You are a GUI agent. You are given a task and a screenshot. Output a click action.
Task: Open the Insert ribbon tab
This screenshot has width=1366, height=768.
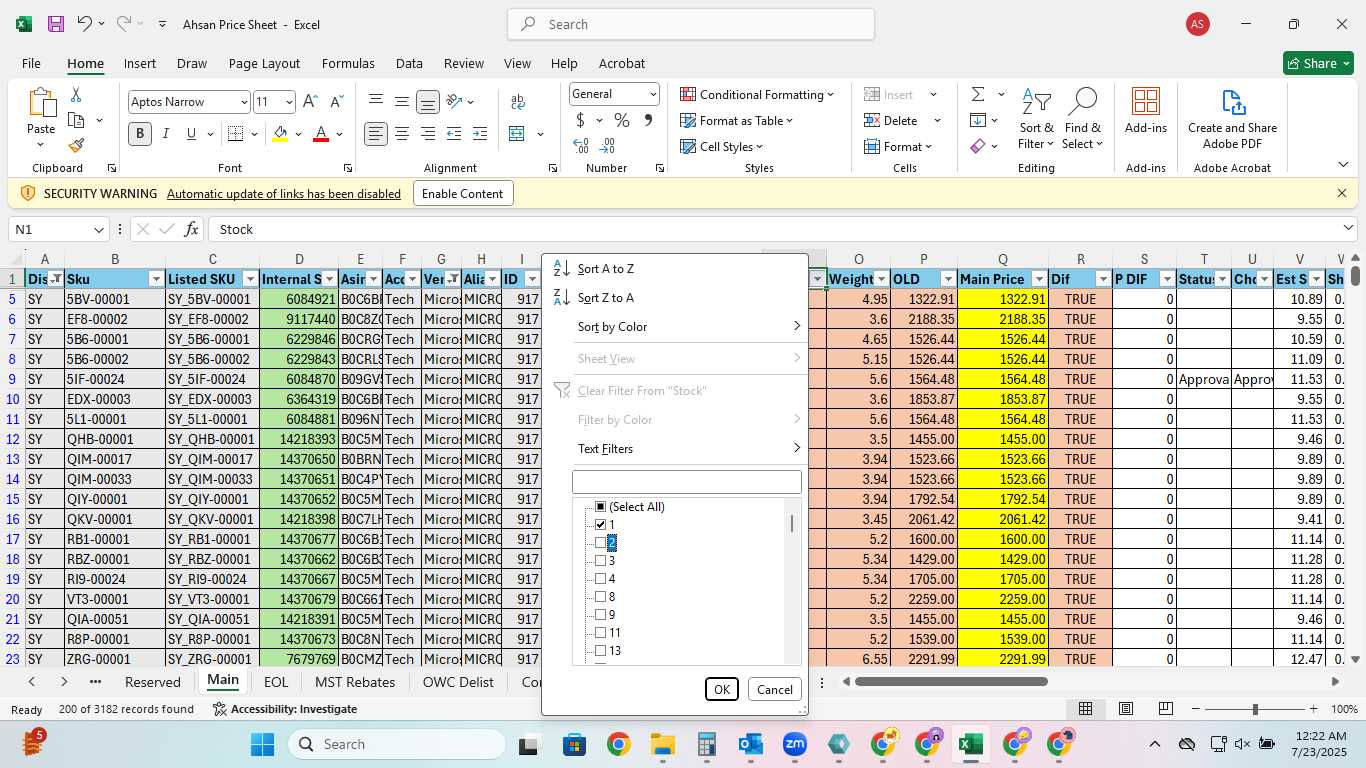click(x=140, y=63)
